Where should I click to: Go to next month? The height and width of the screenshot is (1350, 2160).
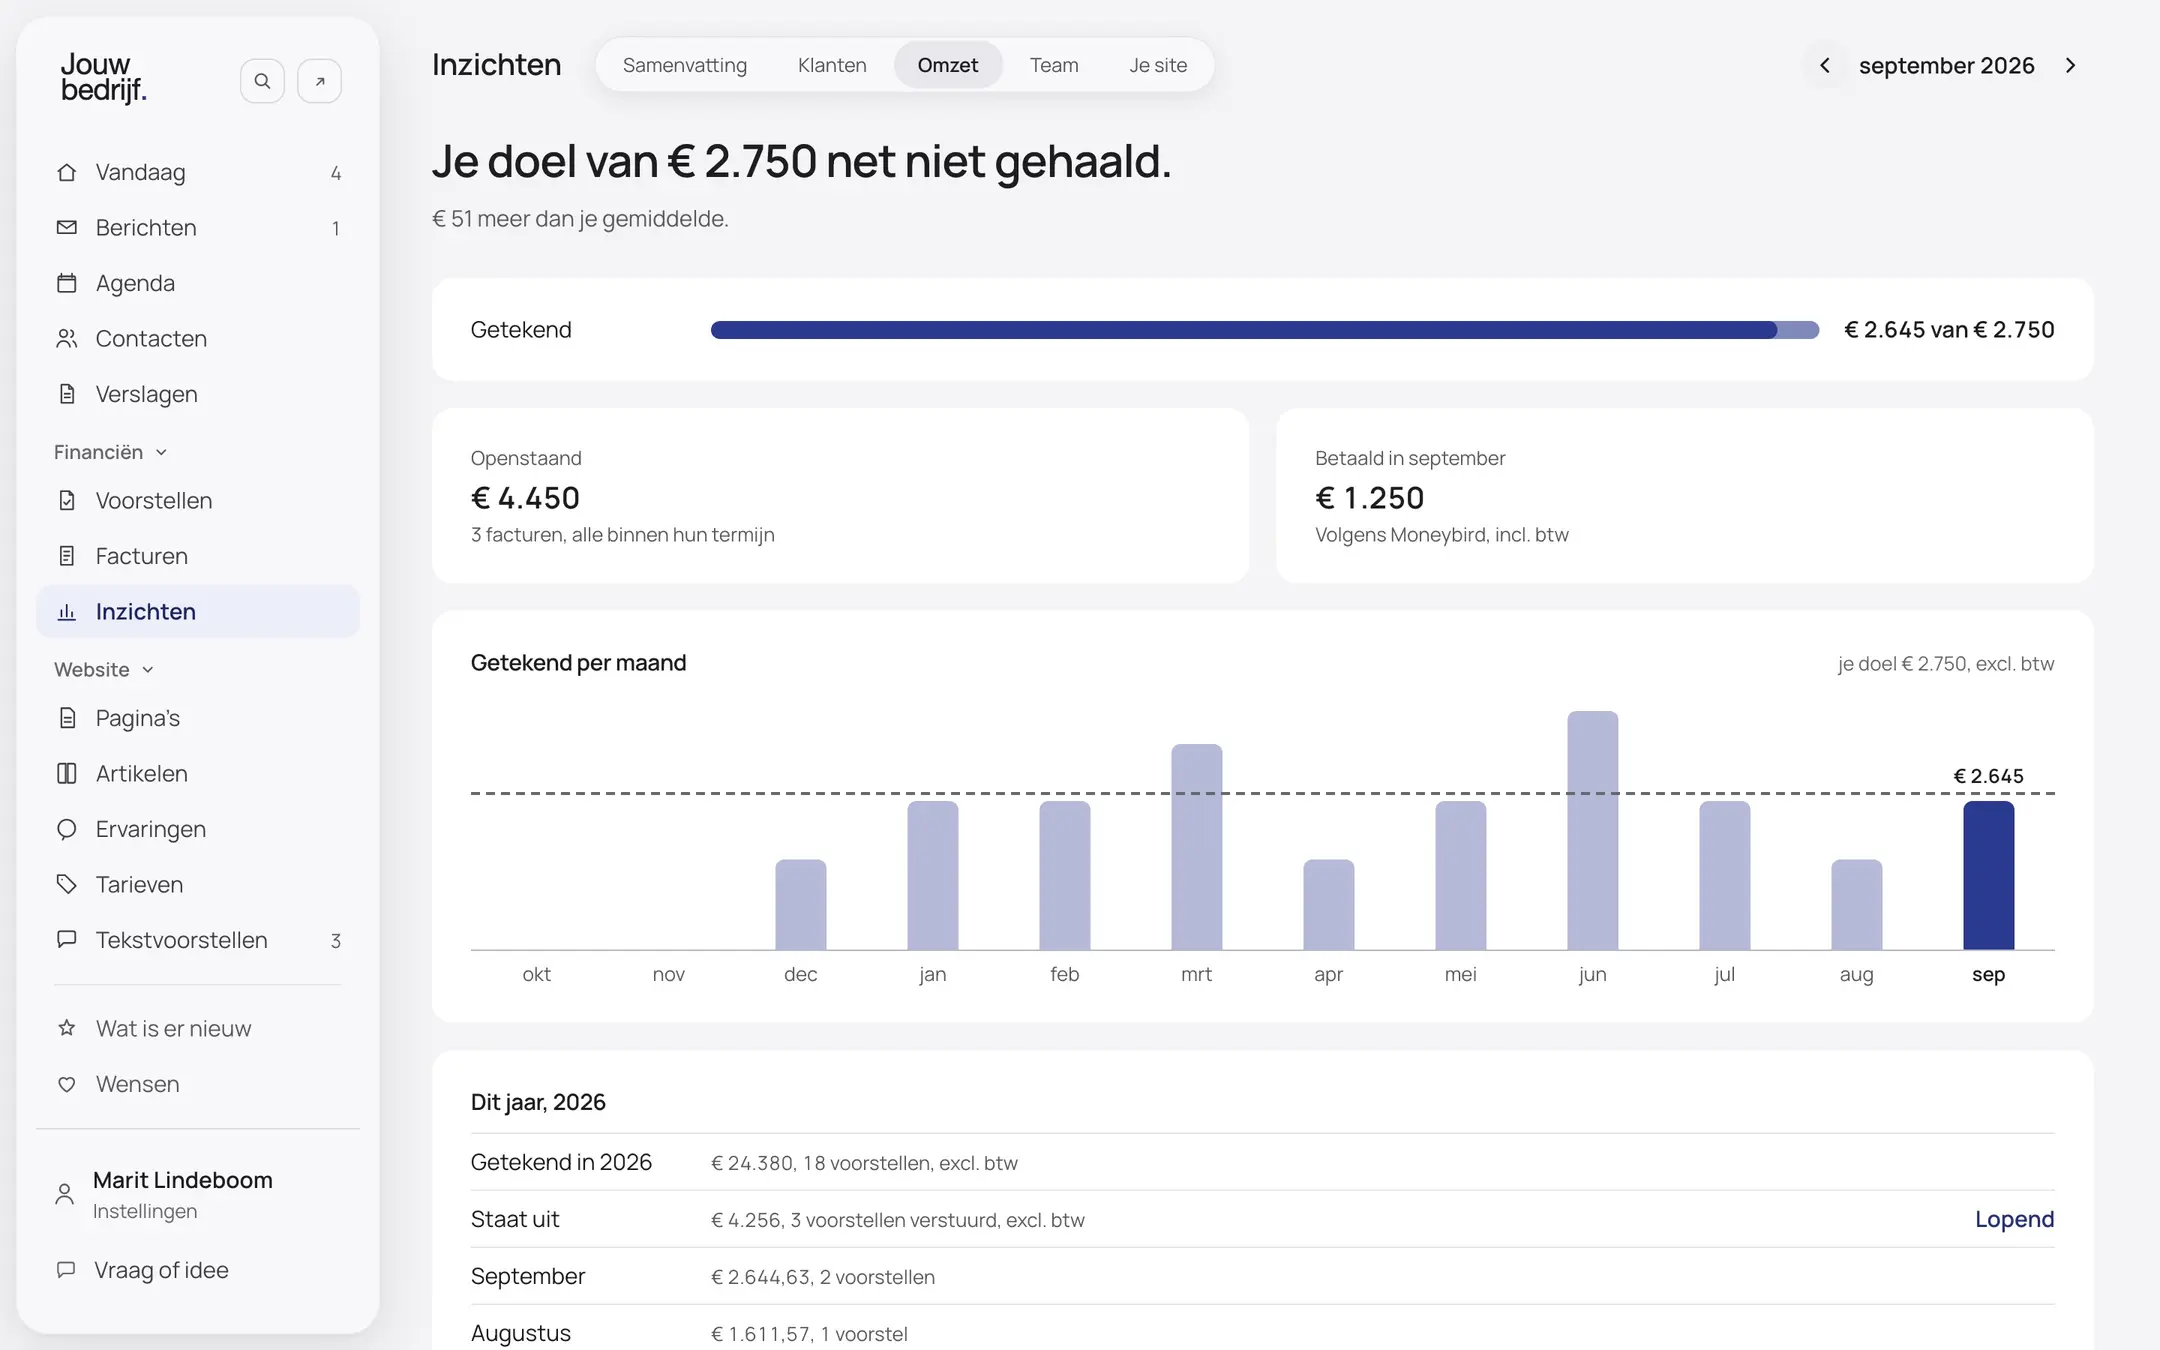pyautogui.click(x=2071, y=65)
